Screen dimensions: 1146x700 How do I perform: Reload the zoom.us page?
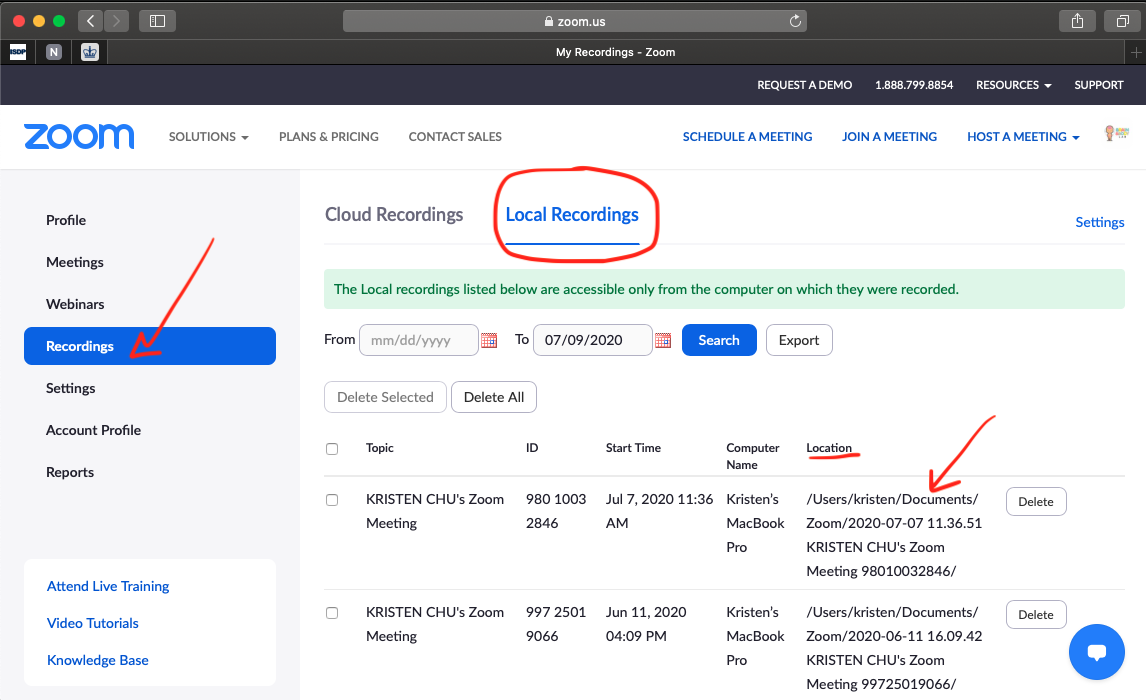pyautogui.click(x=795, y=21)
